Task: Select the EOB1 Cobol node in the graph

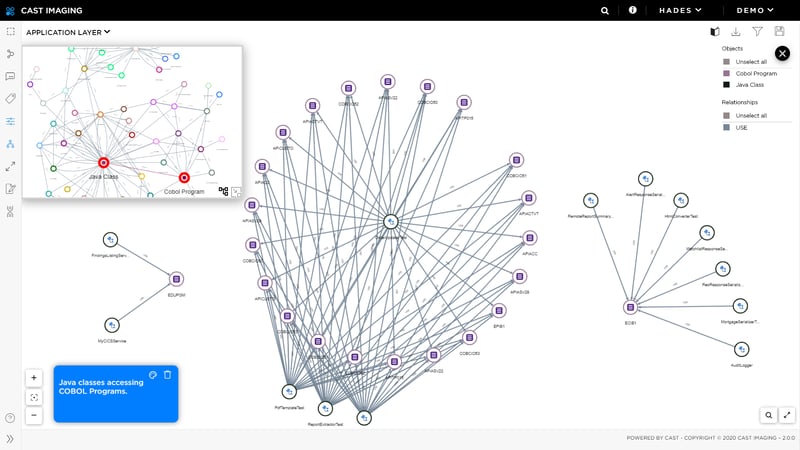Action: coord(631,307)
